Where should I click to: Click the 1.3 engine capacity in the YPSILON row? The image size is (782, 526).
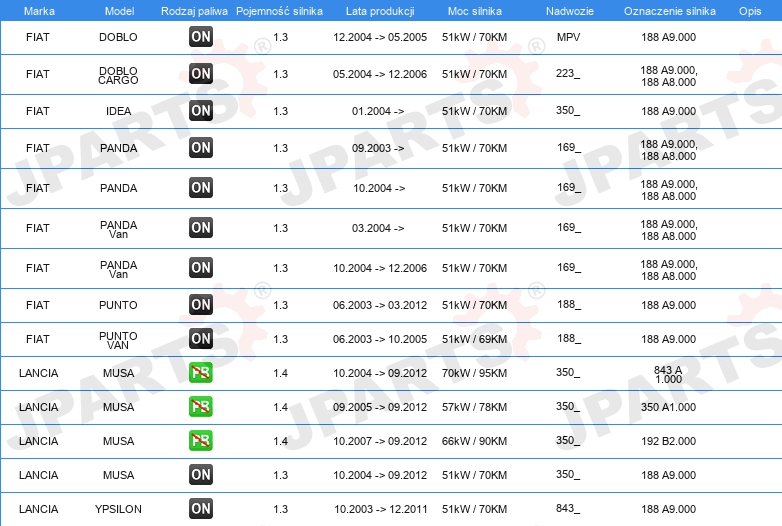(x=280, y=509)
